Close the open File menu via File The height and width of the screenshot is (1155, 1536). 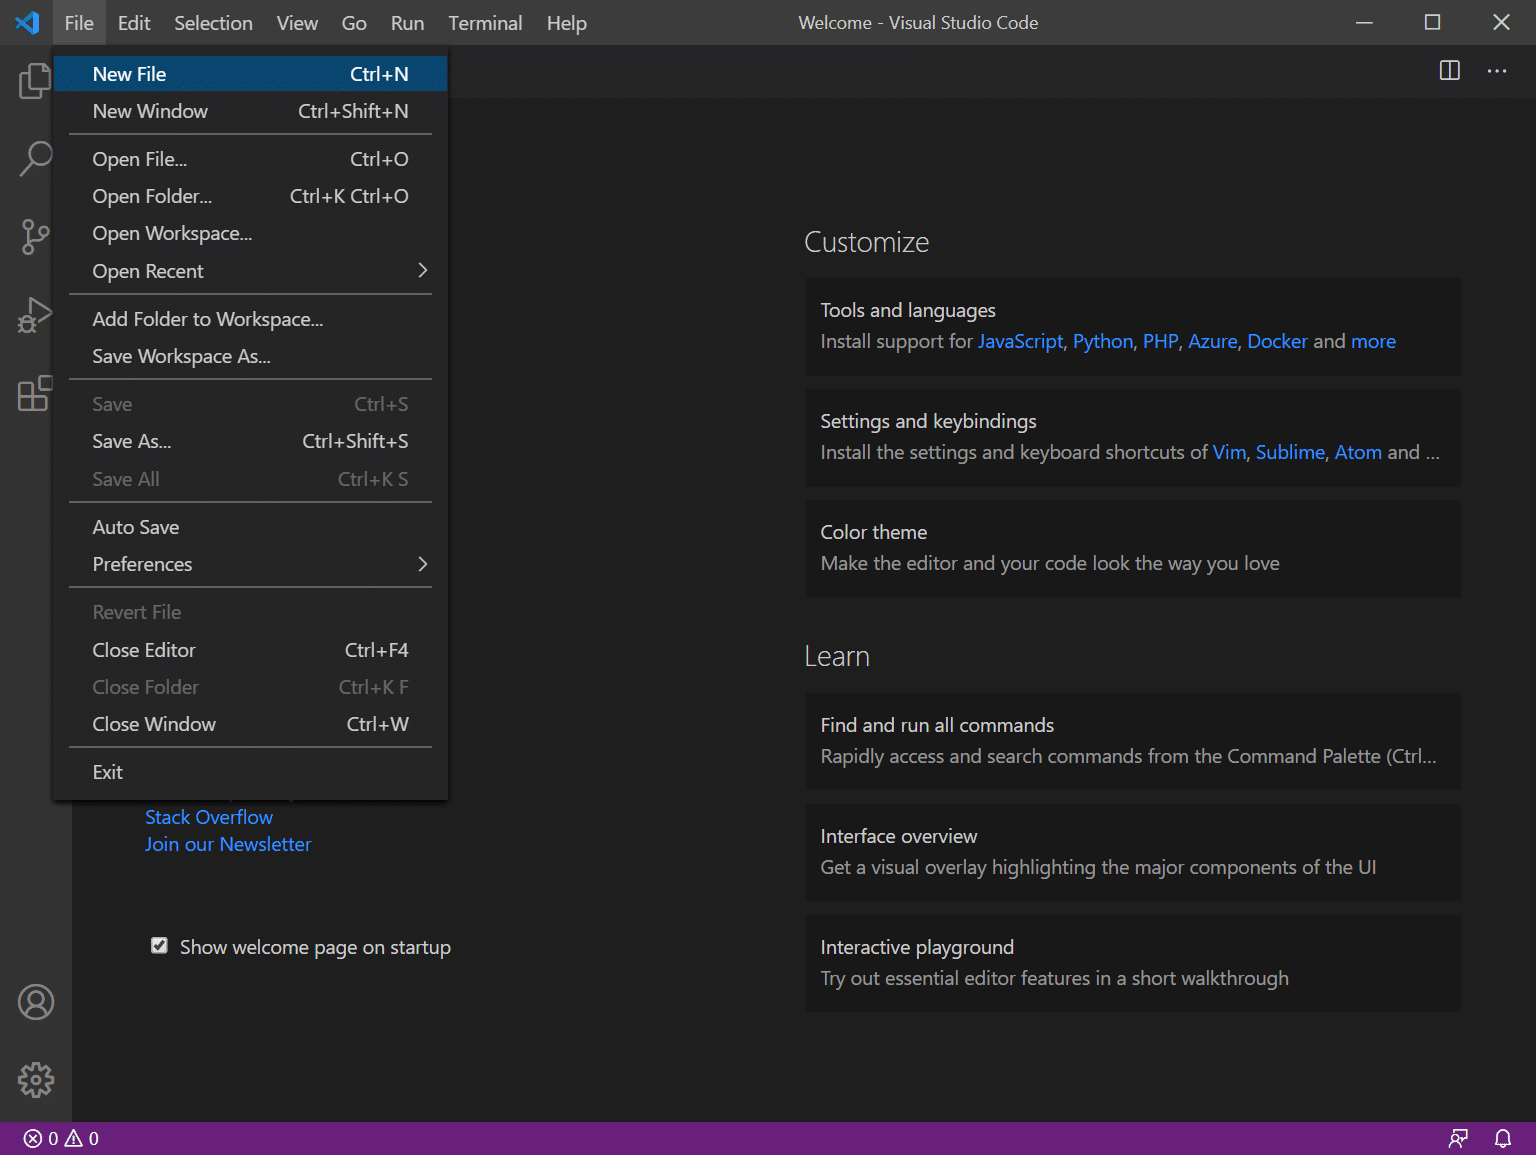point(79,22)
